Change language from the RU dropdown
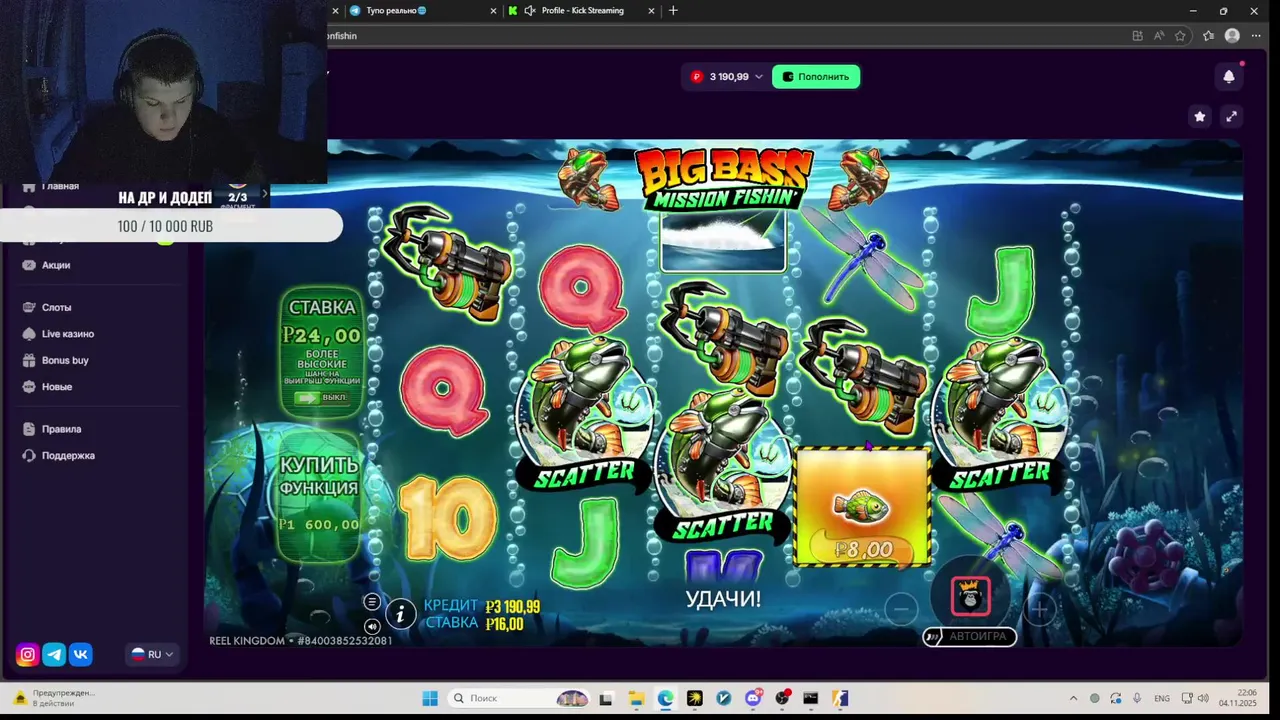 (153, 655)
